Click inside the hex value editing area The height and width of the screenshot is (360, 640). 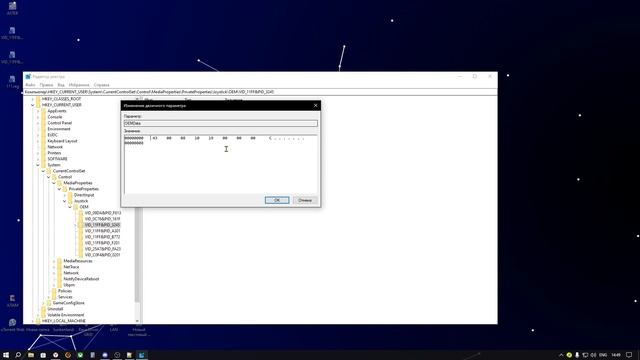click(220, 164)
